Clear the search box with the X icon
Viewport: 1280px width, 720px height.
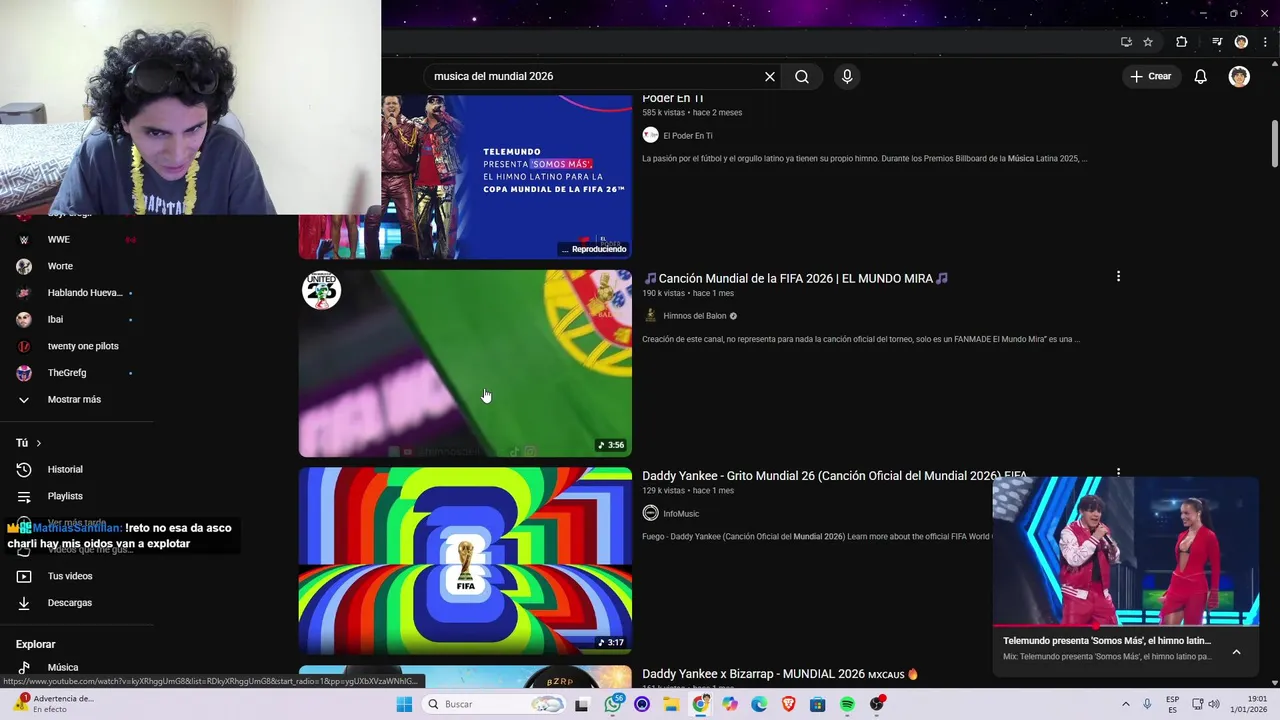click(770, 77)
